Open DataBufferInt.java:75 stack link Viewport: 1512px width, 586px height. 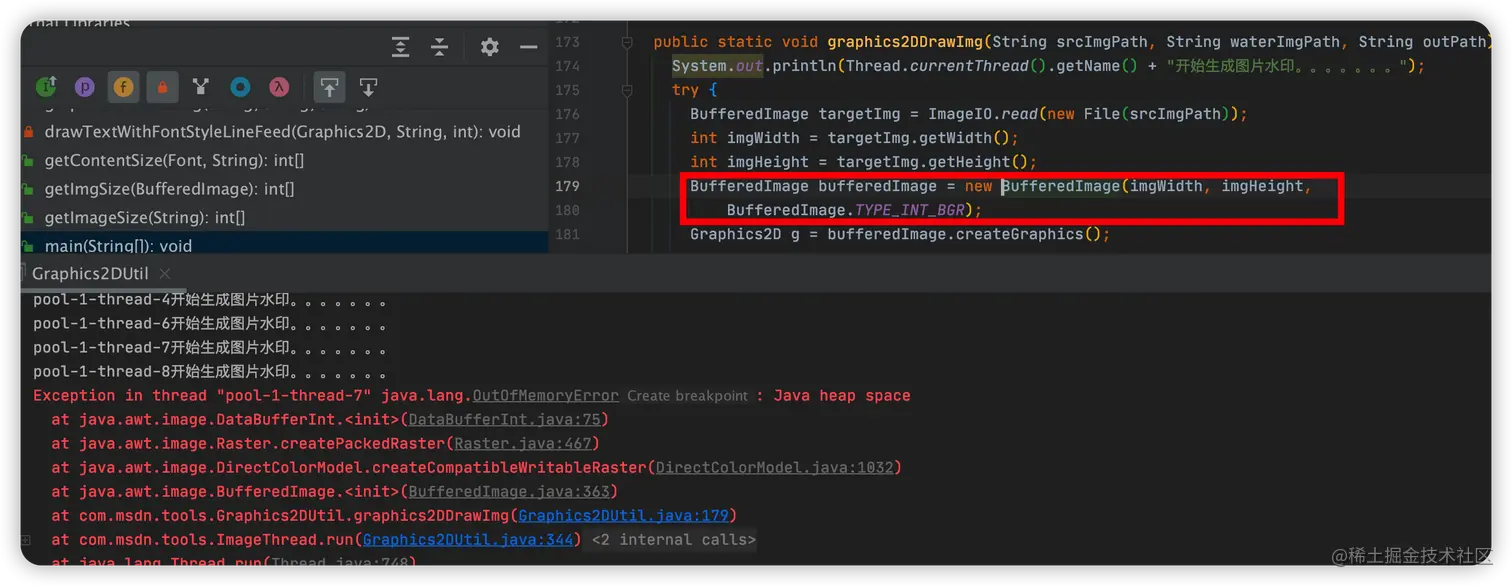pyautogui.click(x=504, y=420)
